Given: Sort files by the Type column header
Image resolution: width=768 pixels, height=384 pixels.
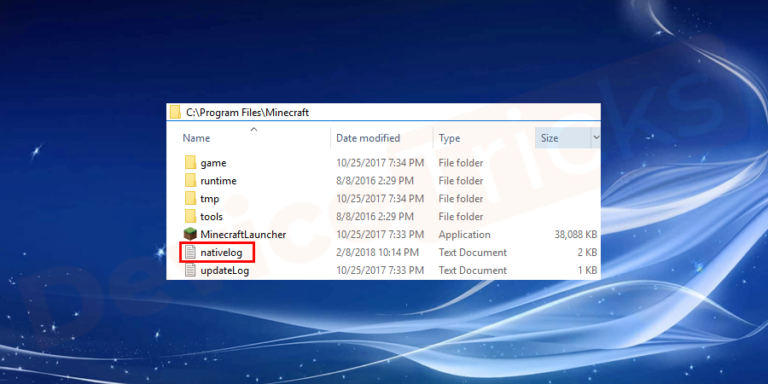Looking at the screenshot, I should (449, 139).
